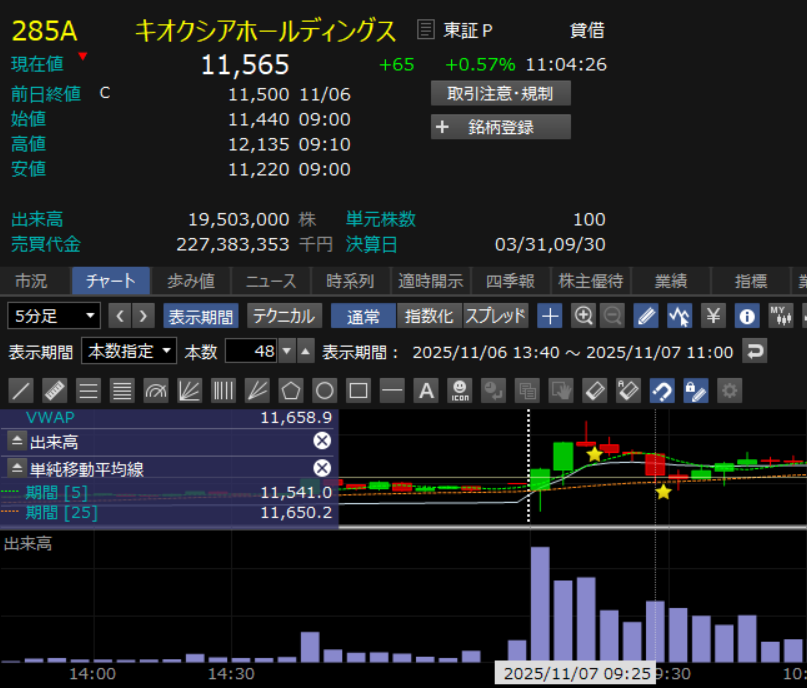Open the 5分足 timeframe dropdown

coord(54,316)
